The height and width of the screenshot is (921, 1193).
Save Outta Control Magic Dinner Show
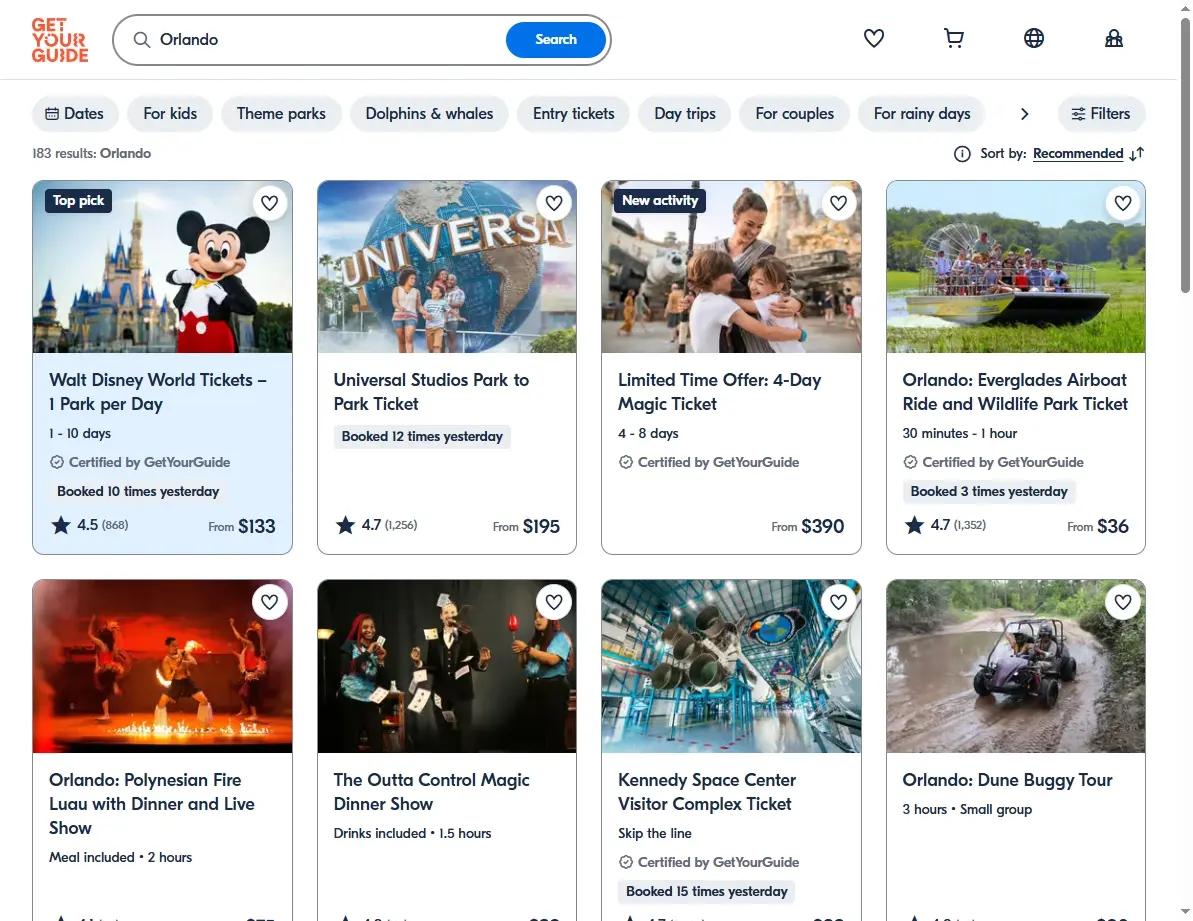(554, 602)
